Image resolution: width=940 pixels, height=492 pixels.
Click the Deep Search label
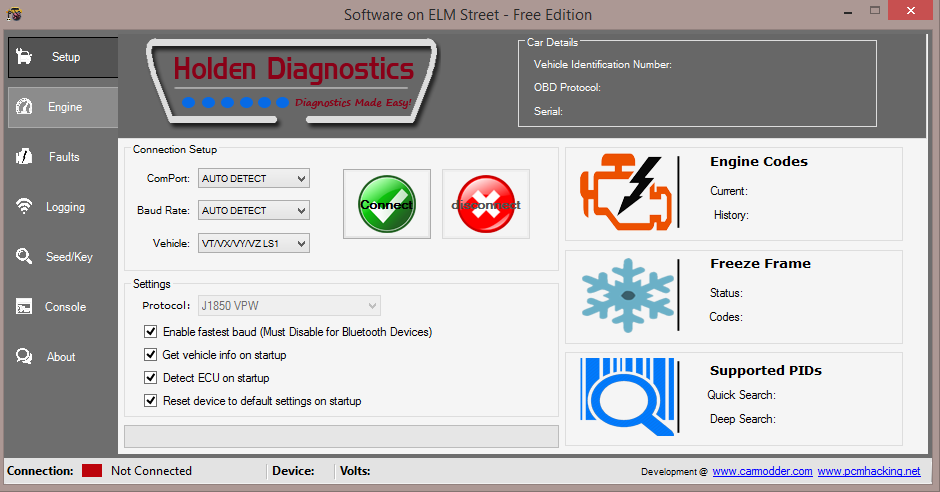pyautogui.click(x=743, y=419)
